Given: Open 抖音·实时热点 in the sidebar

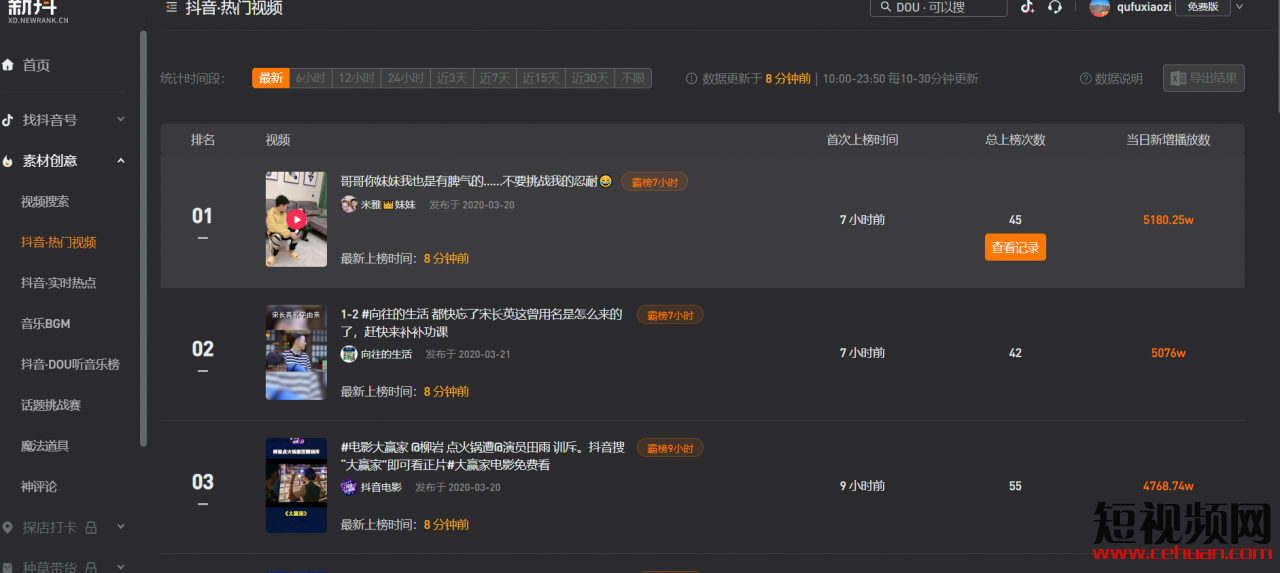Looking at the screenshot, I should [58, 283].
